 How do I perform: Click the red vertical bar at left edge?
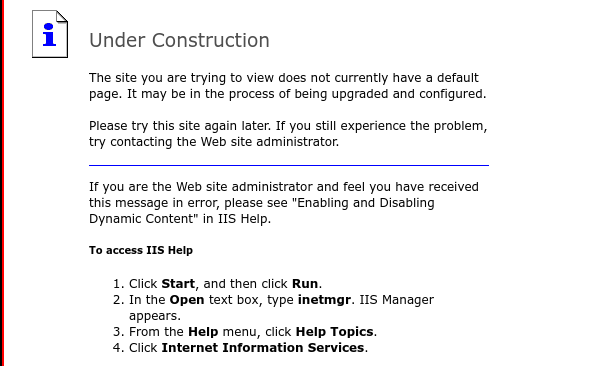click(x=2, y=183)
